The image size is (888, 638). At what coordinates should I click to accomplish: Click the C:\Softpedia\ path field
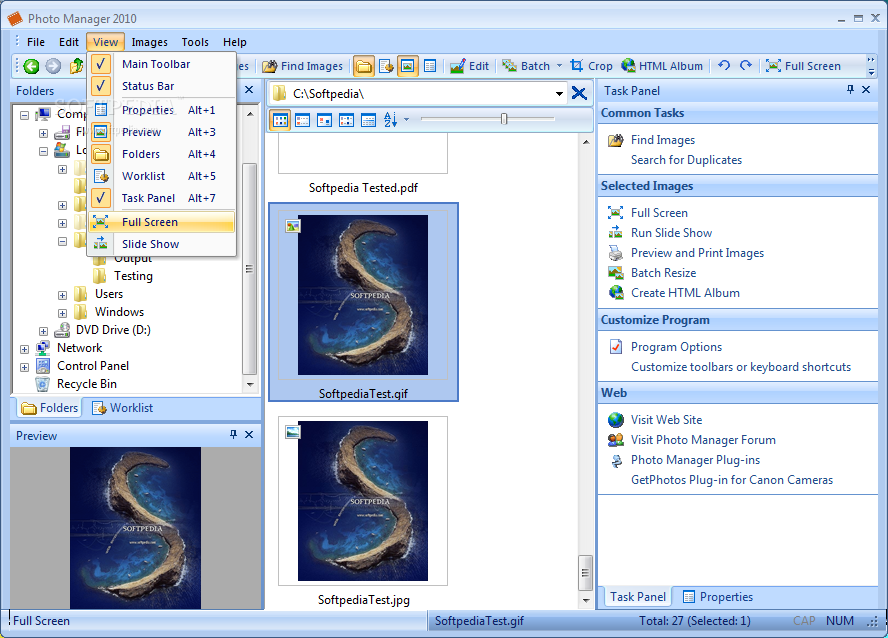pos(416,94)
